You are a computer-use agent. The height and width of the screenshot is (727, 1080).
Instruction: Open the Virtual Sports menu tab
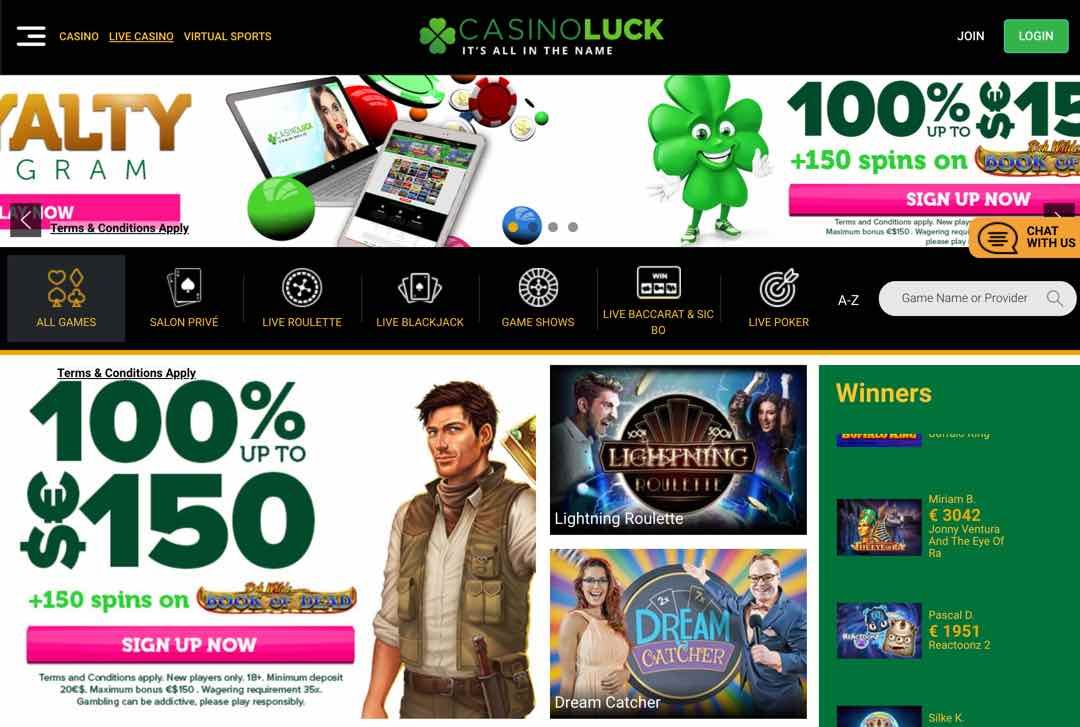click(227, 37)
